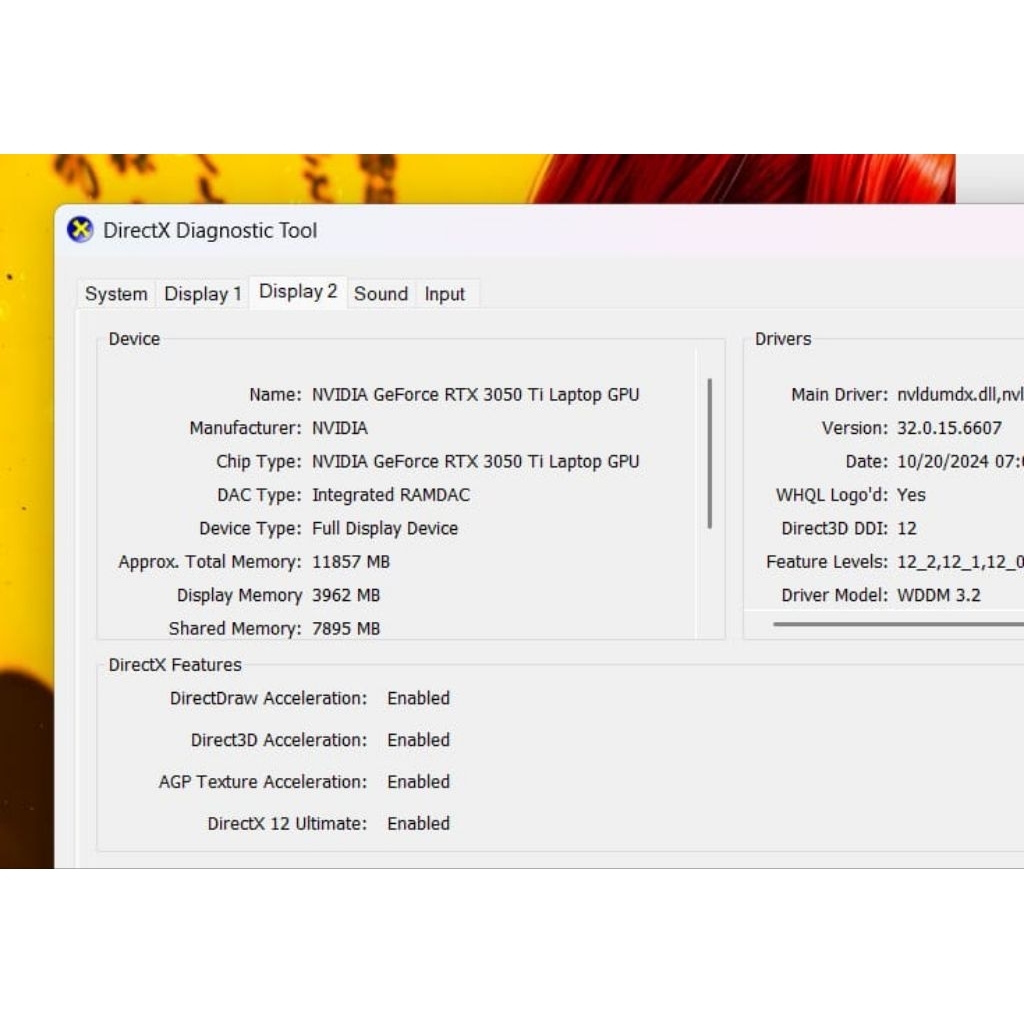Image resolution: width=1024 pixels, height=1024 pixels.
Task: Select the Direct3D DDI value "12"
Action: point(906,528)
